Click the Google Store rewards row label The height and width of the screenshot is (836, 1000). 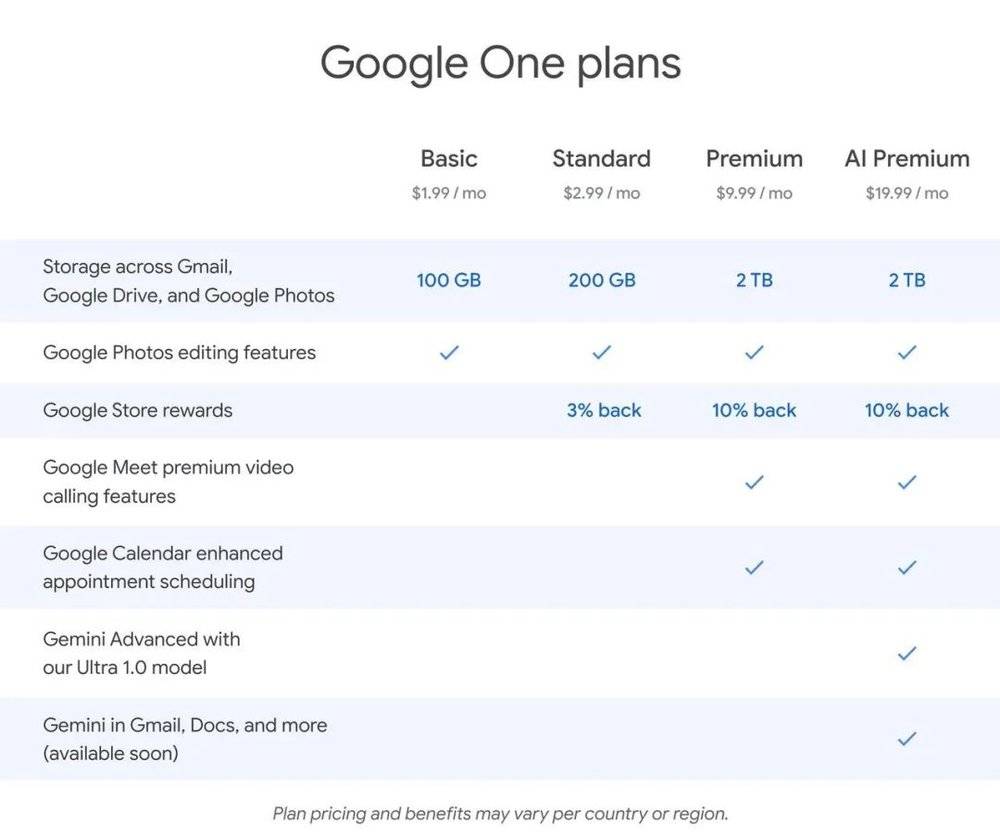(137, 410)
